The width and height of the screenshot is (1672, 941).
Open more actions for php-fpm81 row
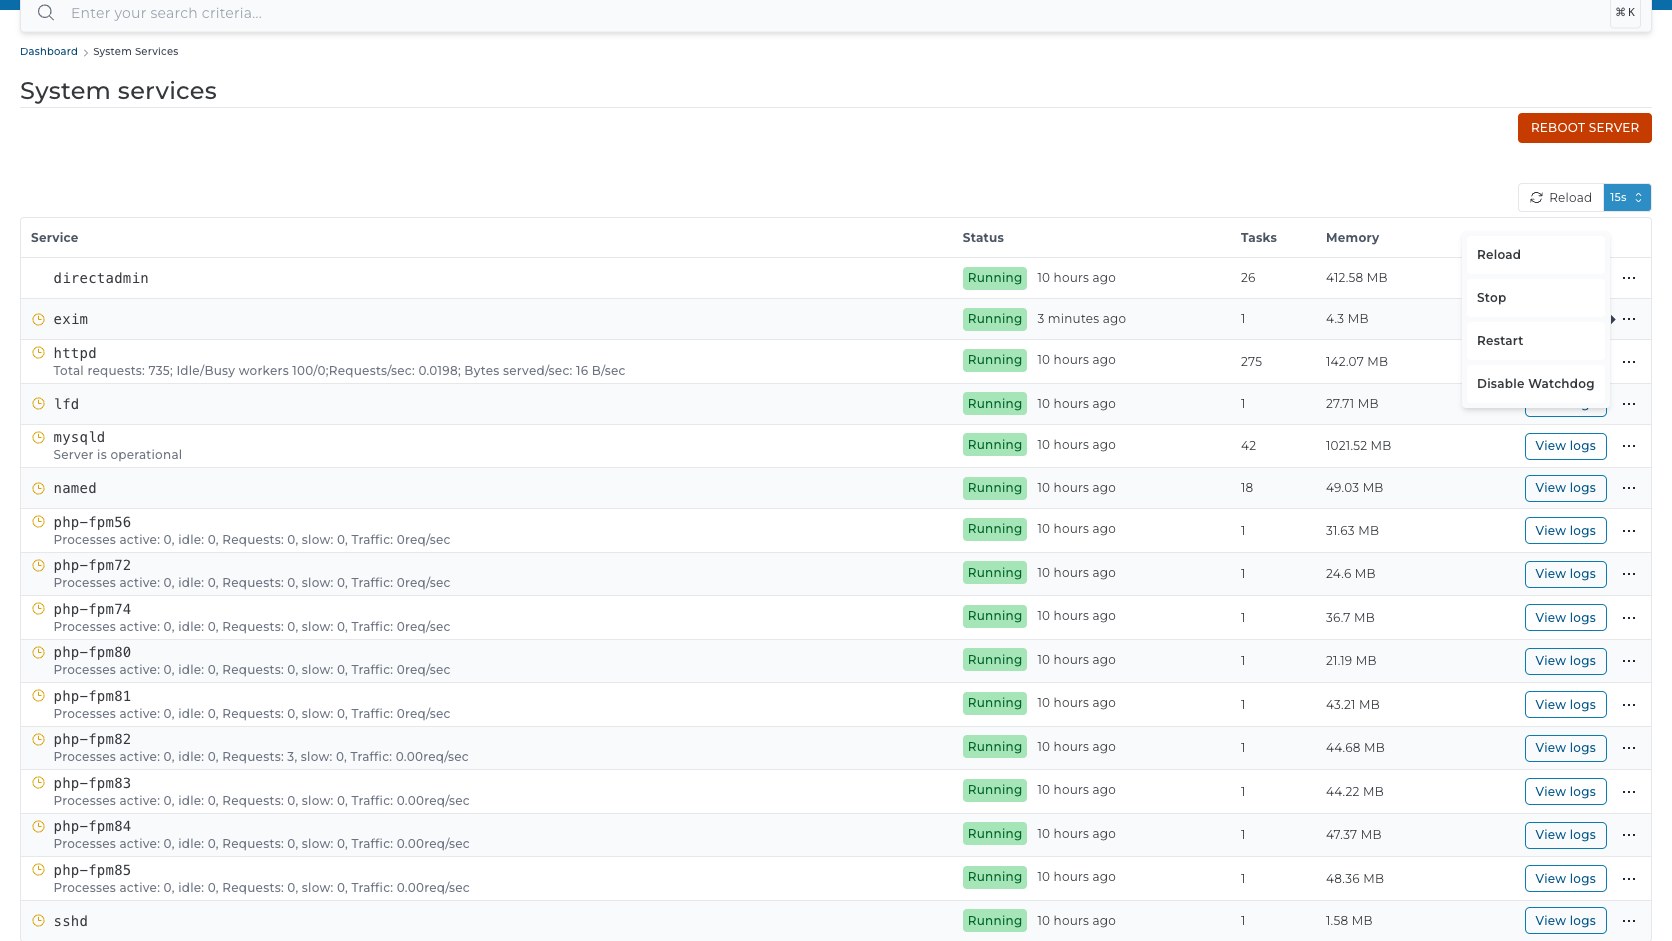(1629, 705)
